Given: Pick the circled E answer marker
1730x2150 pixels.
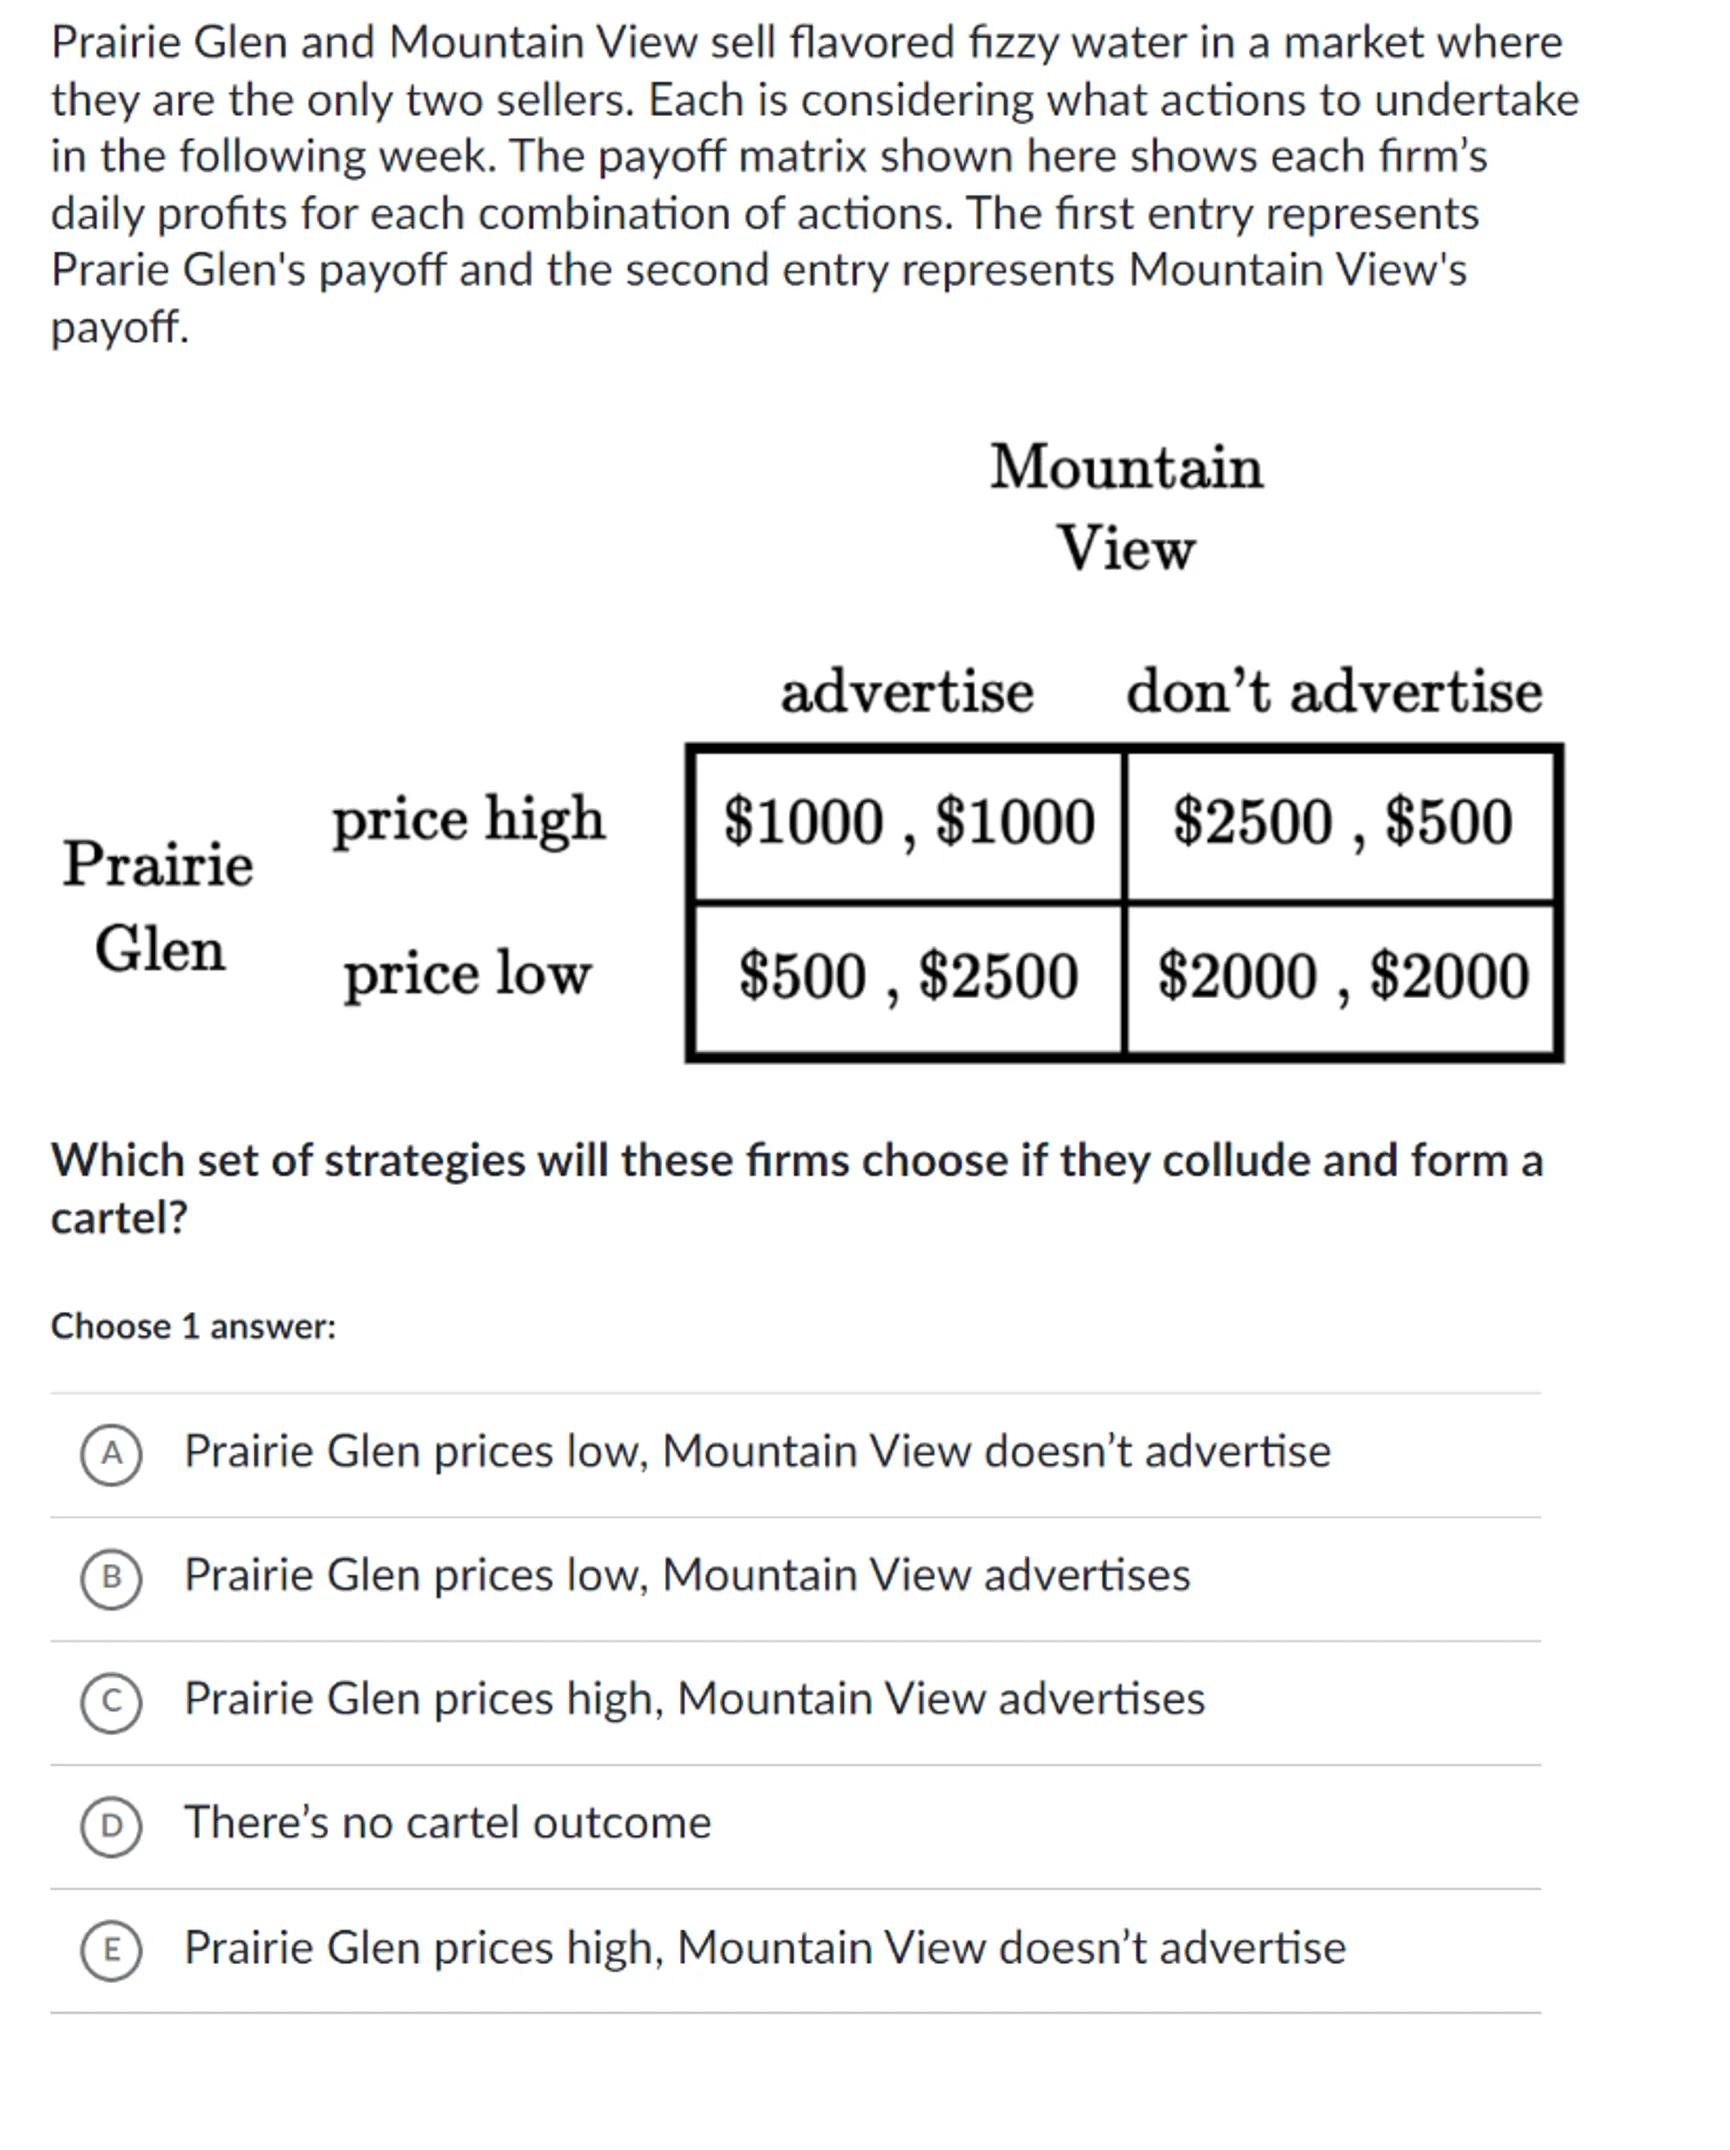Looking at the screenshot, I should tap(111, 1950).
